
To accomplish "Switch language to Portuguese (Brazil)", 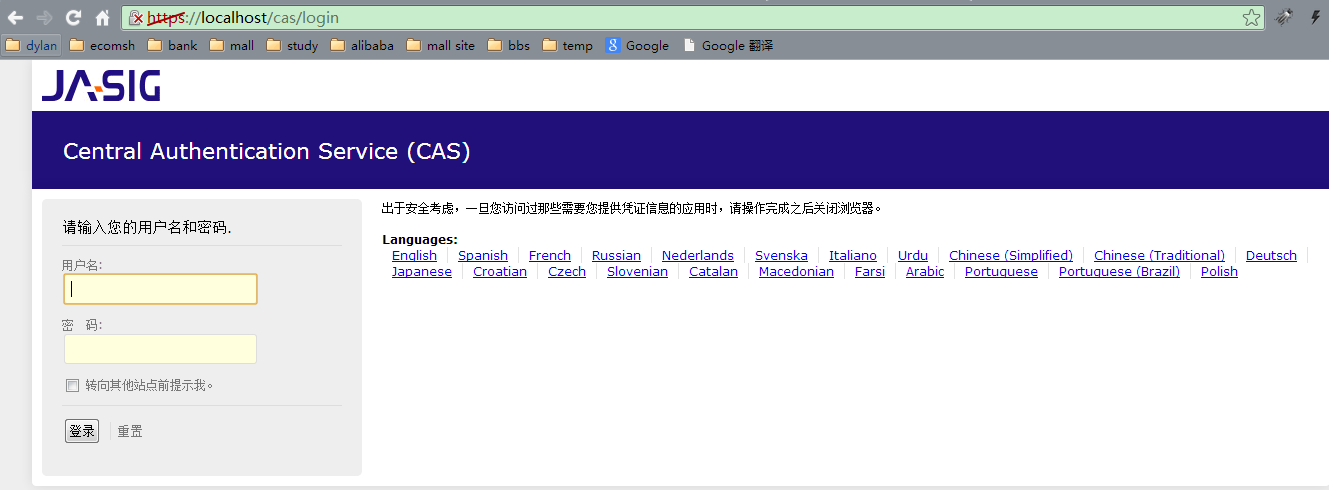I will point(1119,271).
